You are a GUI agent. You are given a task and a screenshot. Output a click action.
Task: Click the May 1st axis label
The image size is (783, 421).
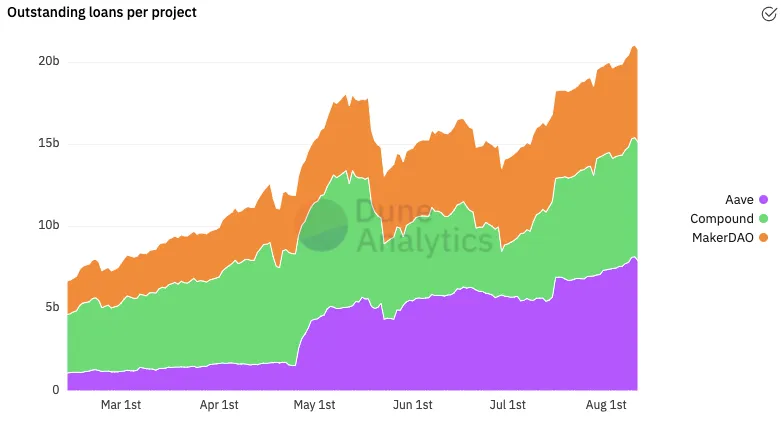point(314,405)
